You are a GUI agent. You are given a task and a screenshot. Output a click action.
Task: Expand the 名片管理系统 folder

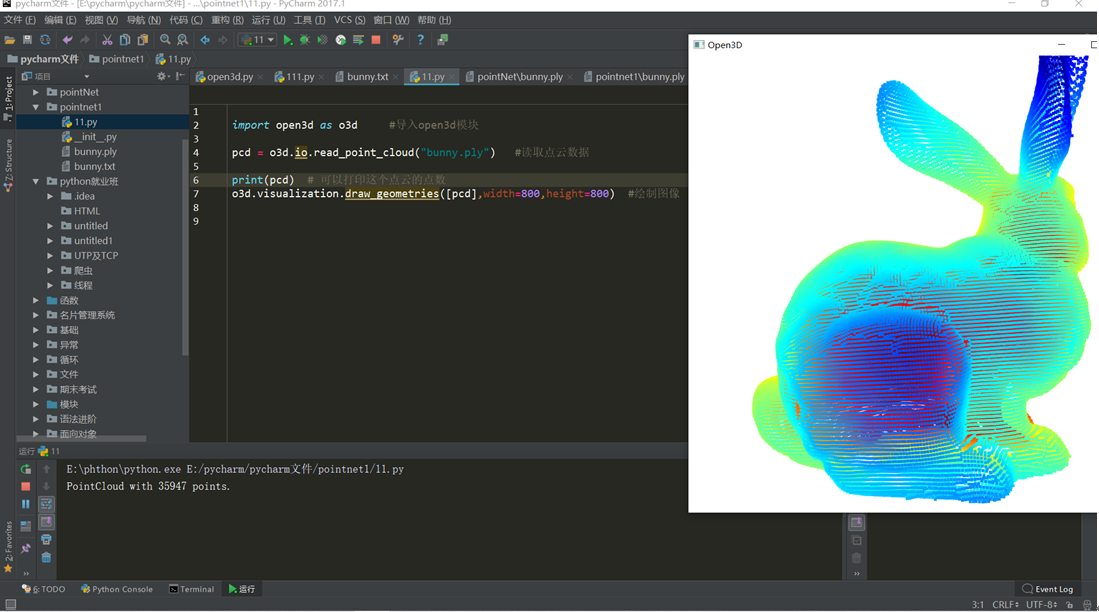pyautogui.click(x=36, y=315)
